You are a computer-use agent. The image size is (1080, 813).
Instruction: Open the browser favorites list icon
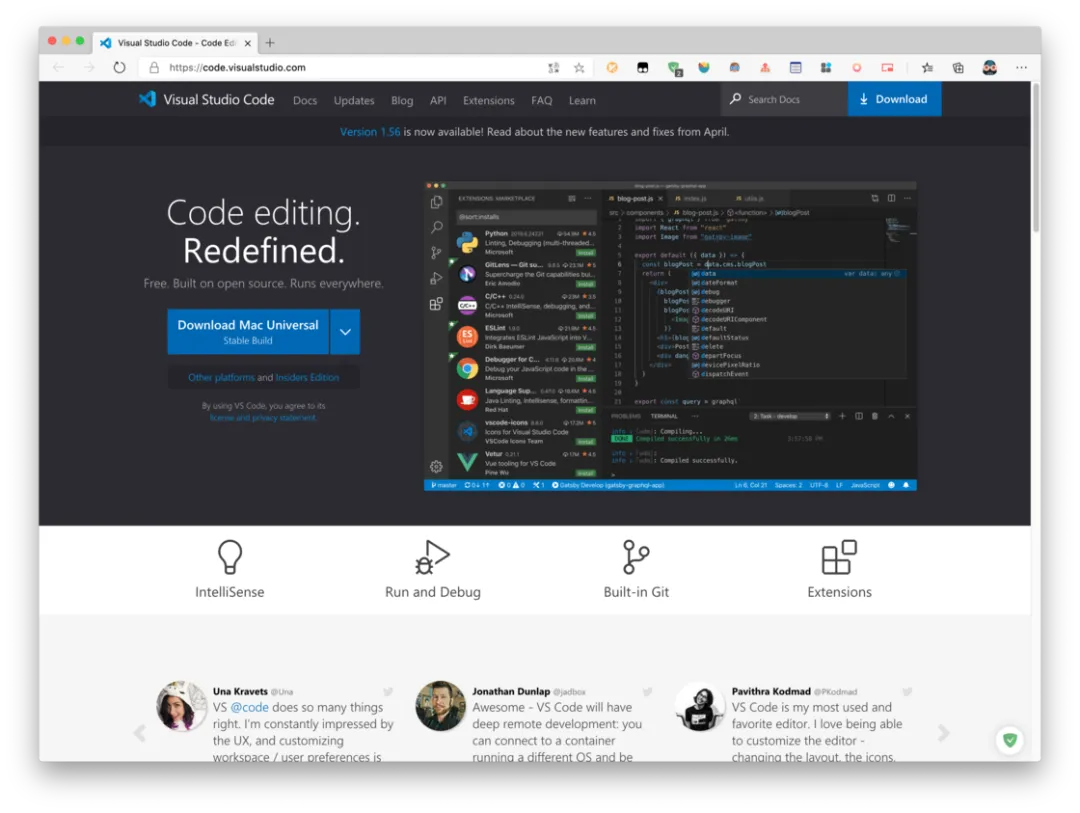point(928,68)
